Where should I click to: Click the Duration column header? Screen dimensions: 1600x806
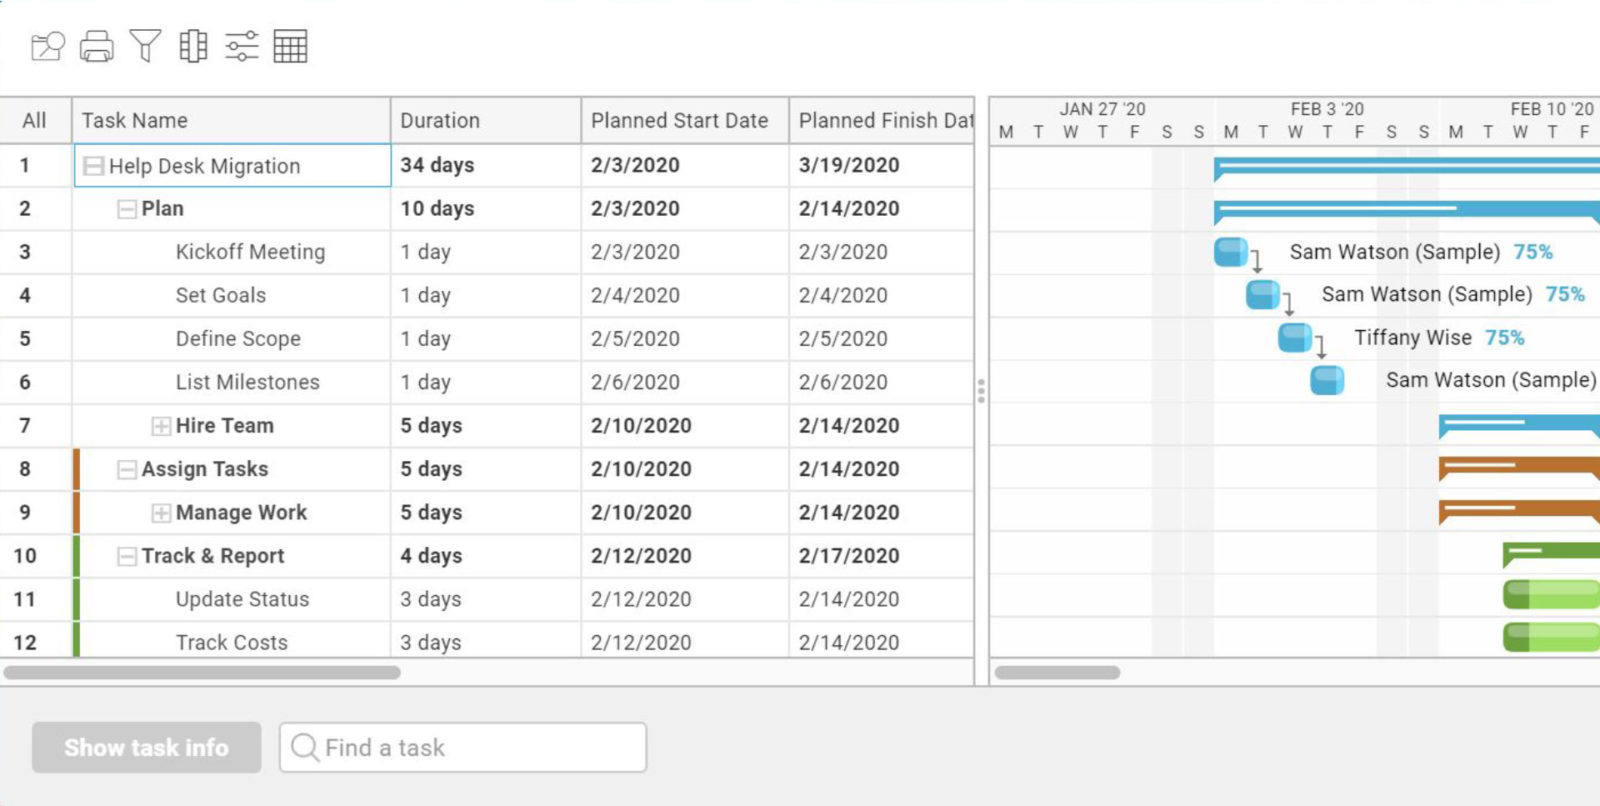click(484, 121)
